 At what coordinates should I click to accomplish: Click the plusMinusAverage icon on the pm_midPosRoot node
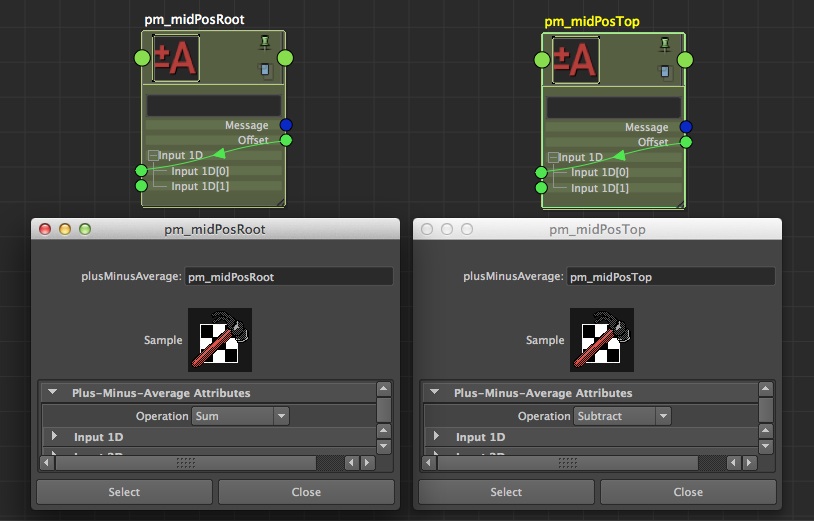[176, 59]
